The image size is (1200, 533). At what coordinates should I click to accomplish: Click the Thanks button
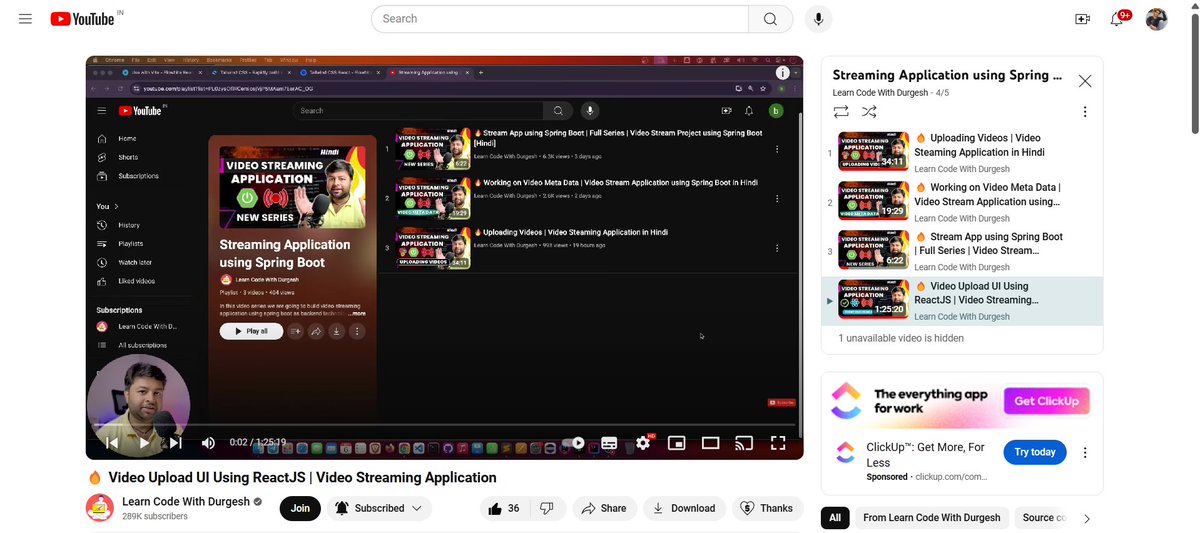tap(767, 508)
